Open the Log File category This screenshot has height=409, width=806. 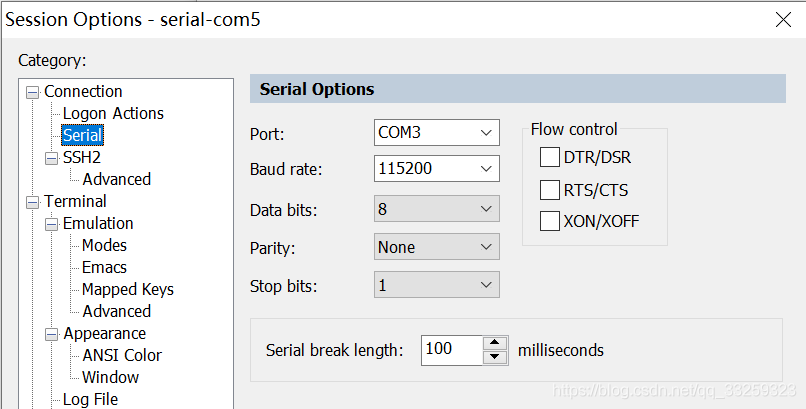90,399
